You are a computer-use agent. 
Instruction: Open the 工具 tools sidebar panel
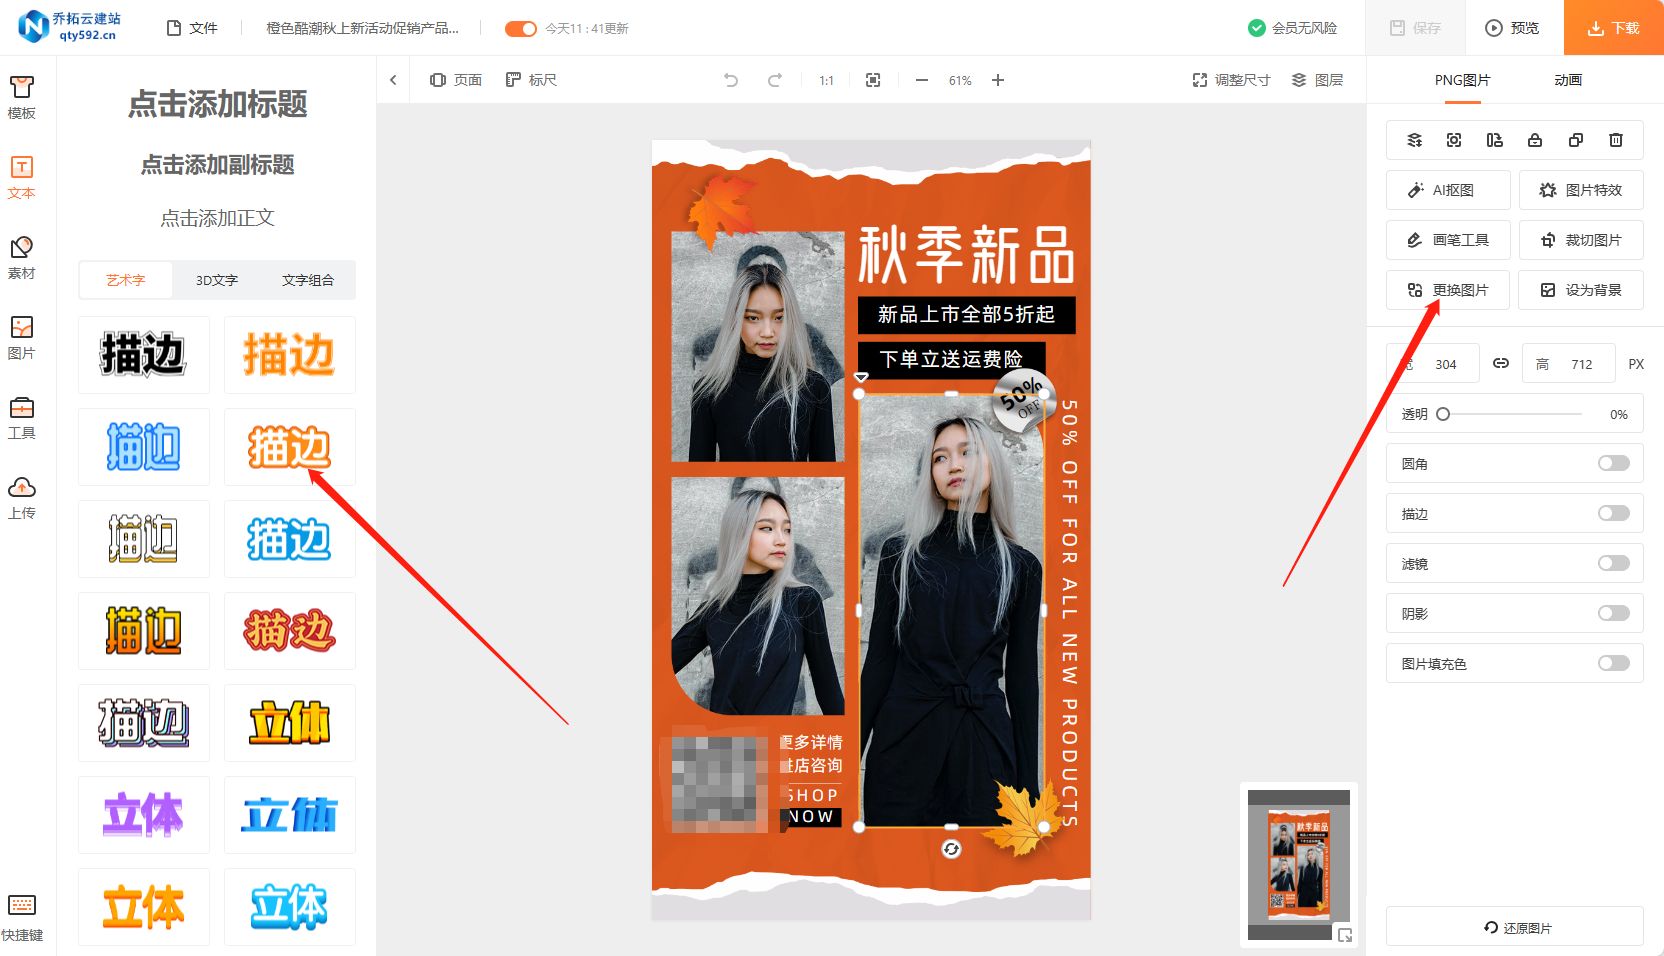click(x=21, y=418)
